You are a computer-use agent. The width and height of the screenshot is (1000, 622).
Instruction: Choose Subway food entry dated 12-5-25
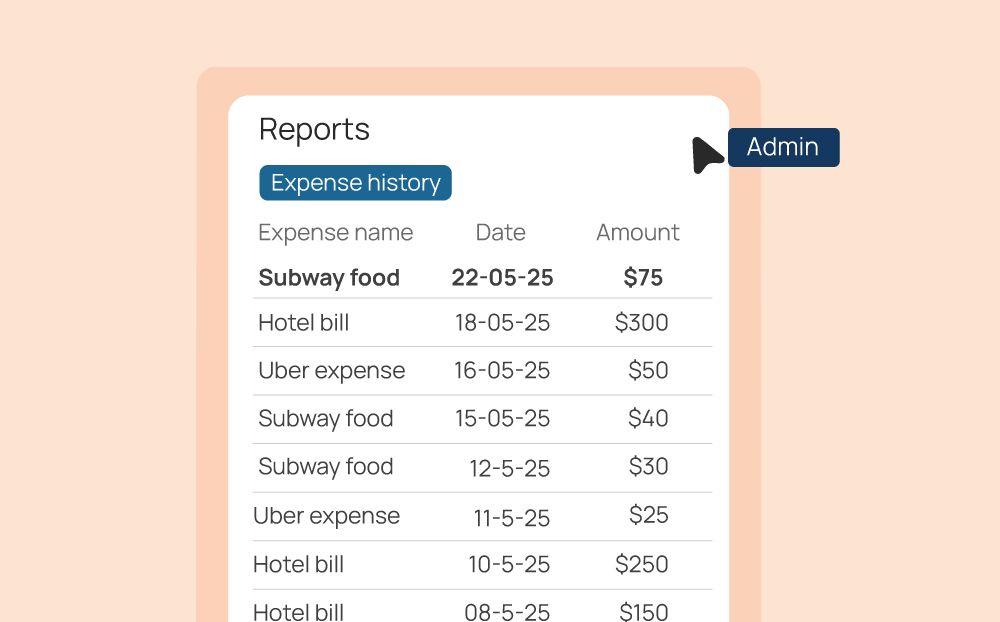coord(482,468)
